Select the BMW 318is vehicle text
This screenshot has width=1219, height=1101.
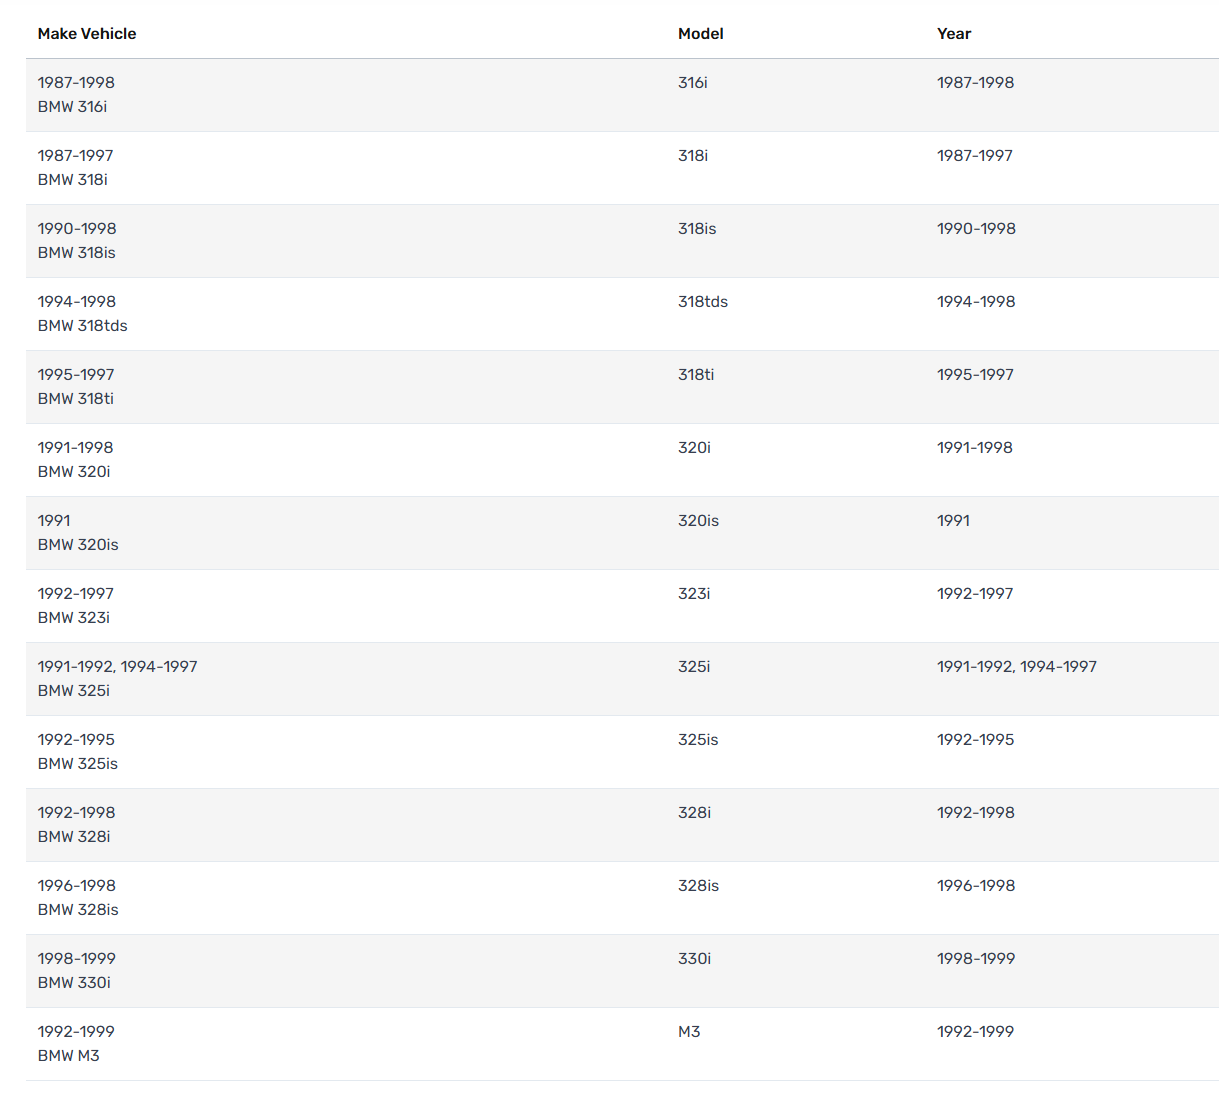(76, 253)
